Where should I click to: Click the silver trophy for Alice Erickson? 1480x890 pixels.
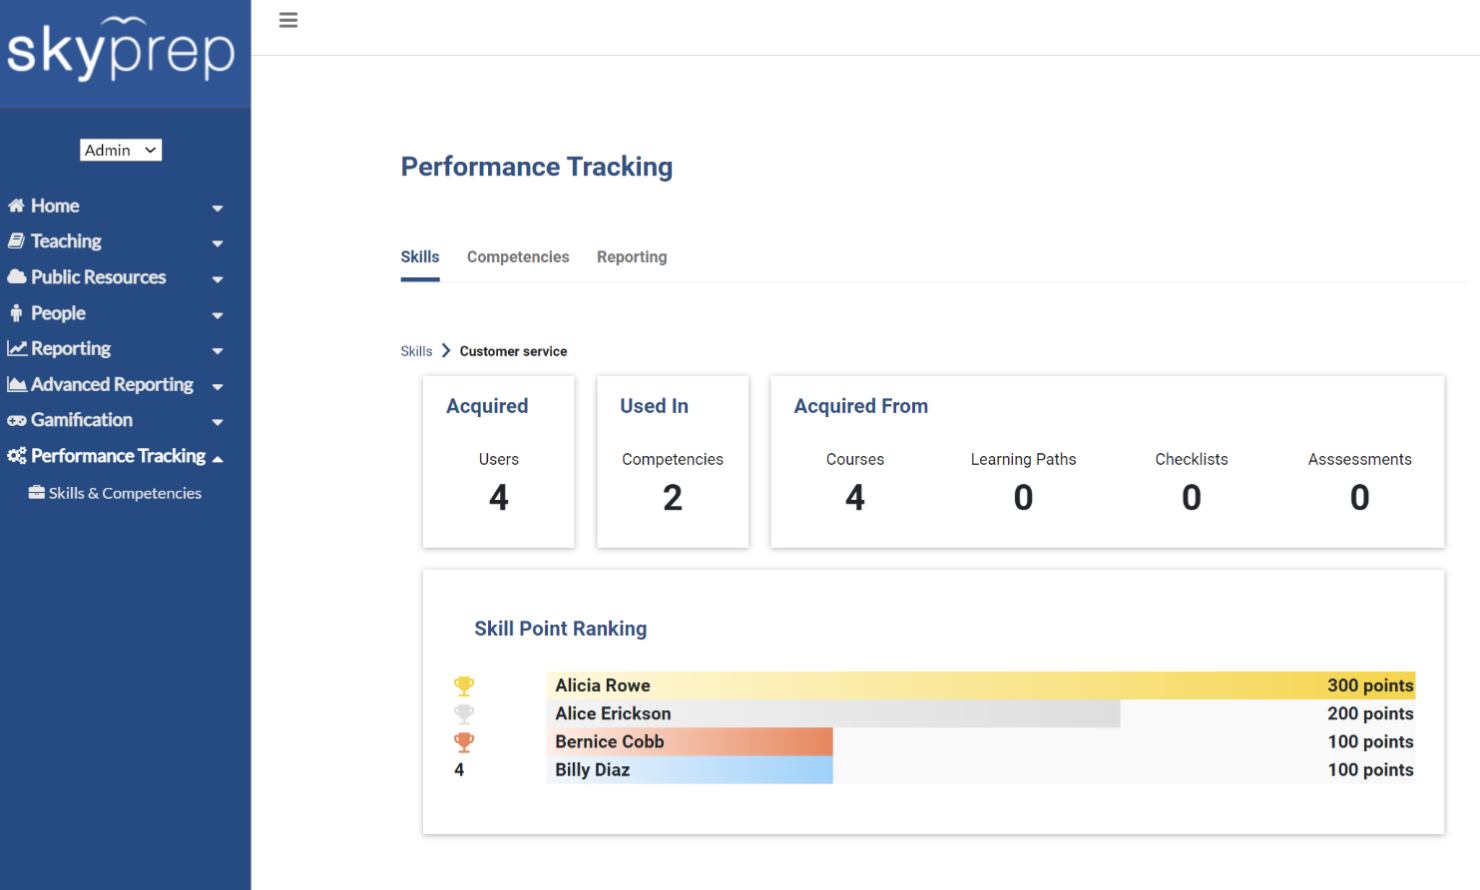coord(464,714)
